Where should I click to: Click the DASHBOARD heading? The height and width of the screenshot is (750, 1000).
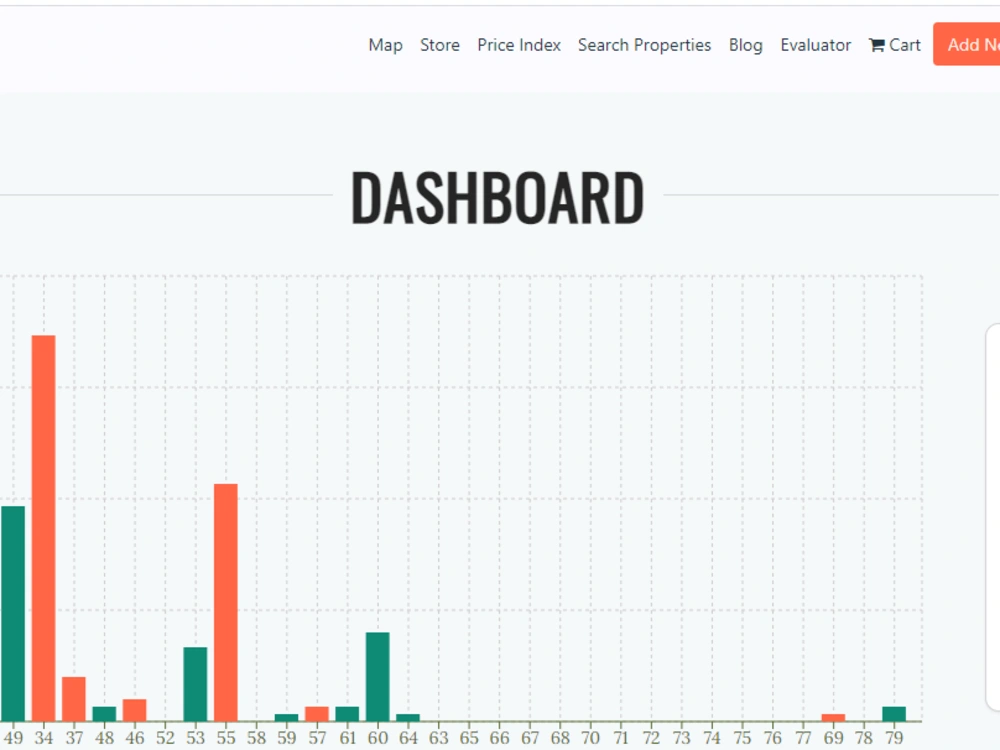pyautogui.click(x=497, y=198)
